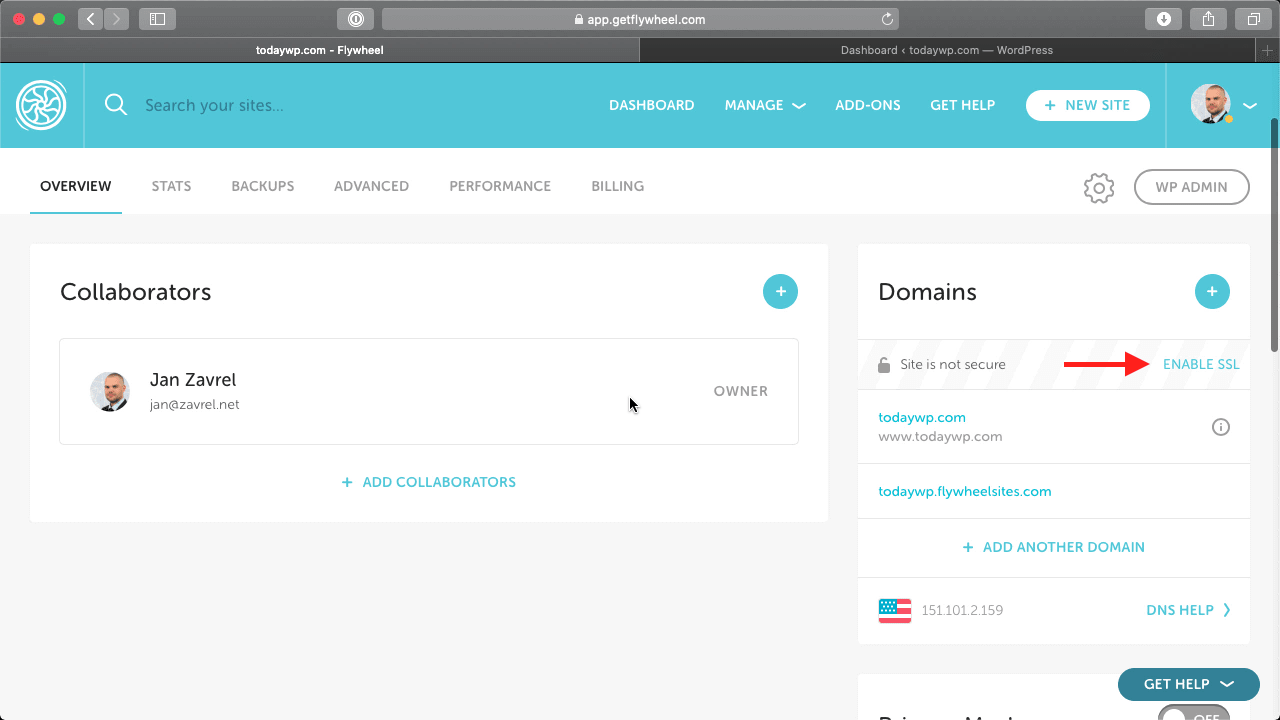Open the BACKUPS tab

coord(263,186)
